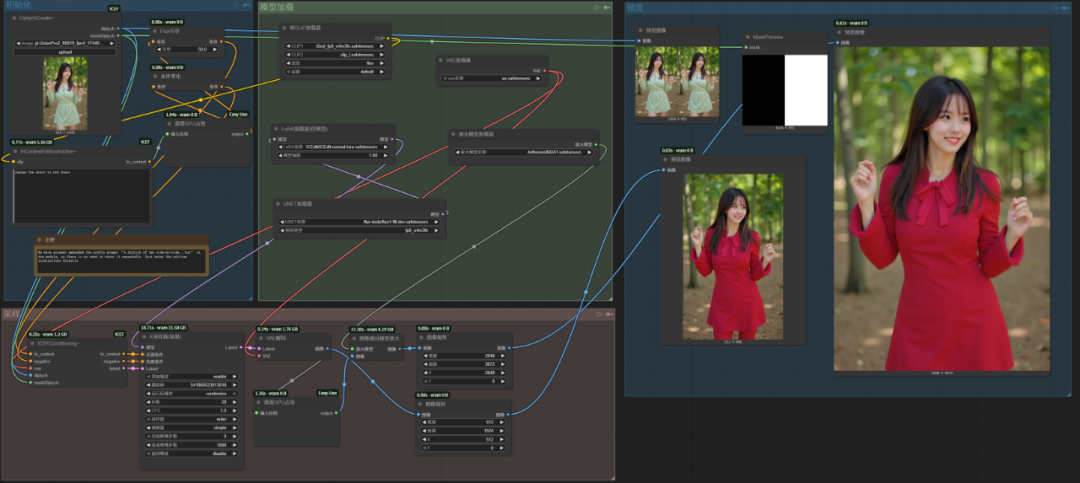Image resolution: width=1080 pixels, height=483 pixels.
Task: Click the play icon on 初始化 group header
Action: (x=236, y=6)
